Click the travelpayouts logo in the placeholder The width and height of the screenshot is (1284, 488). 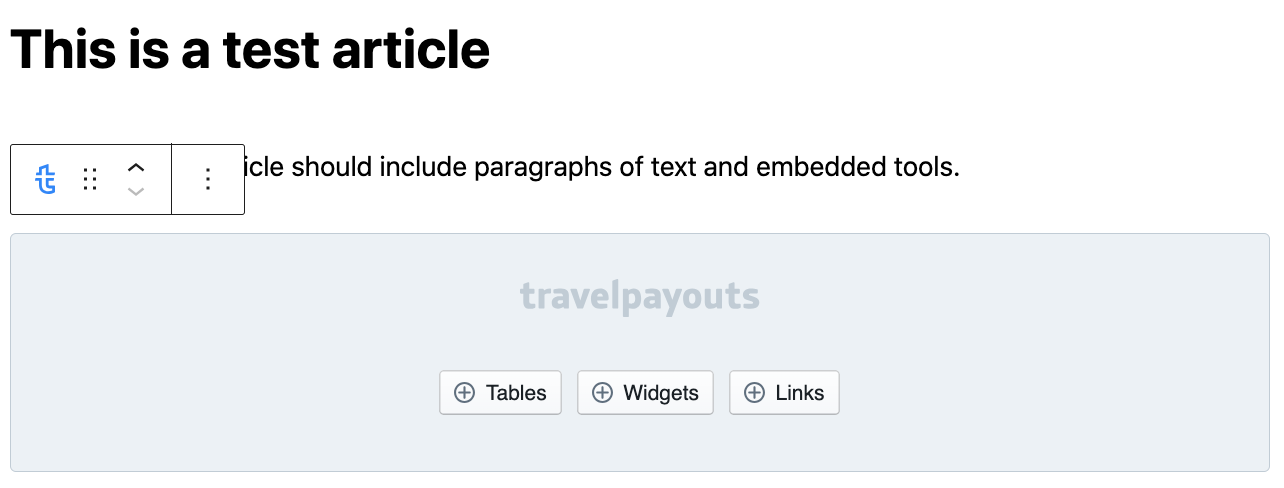pos(640,297)
